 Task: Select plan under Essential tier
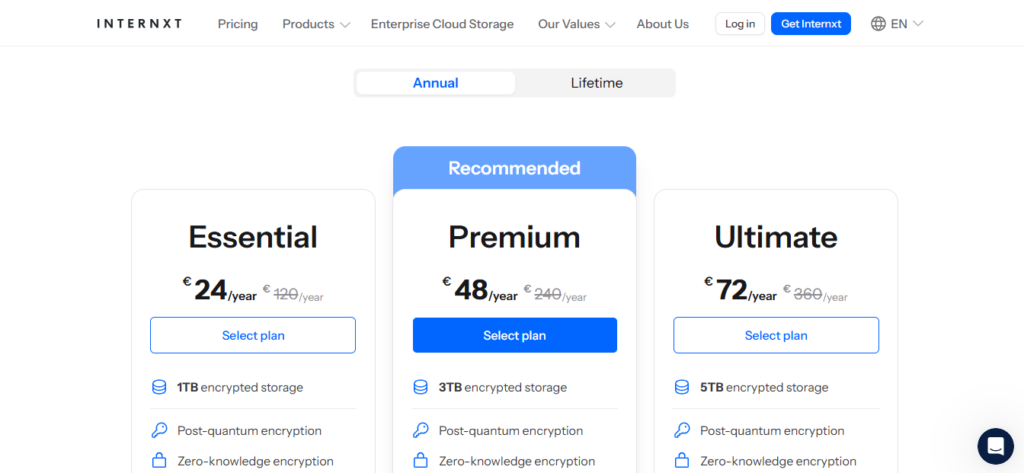[253, 335]
